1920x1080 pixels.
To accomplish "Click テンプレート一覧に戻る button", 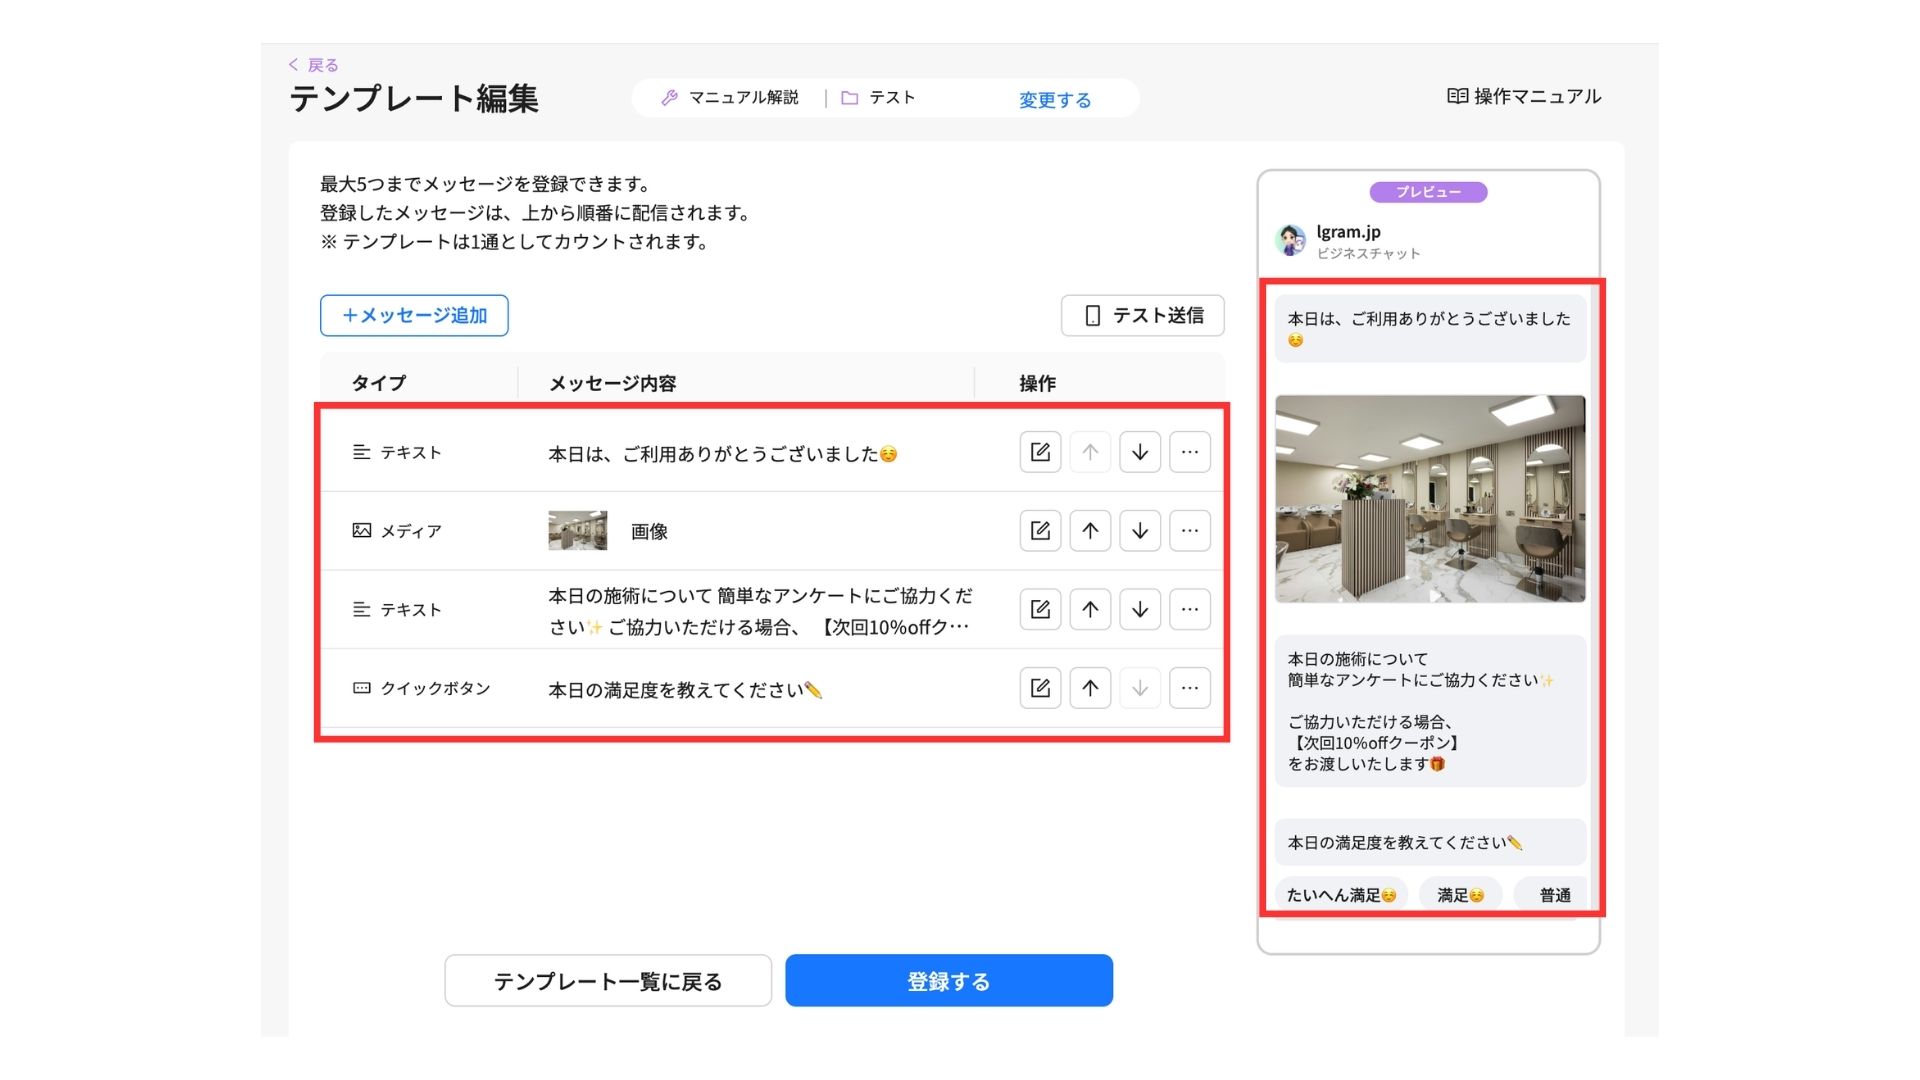I will 608,981.
